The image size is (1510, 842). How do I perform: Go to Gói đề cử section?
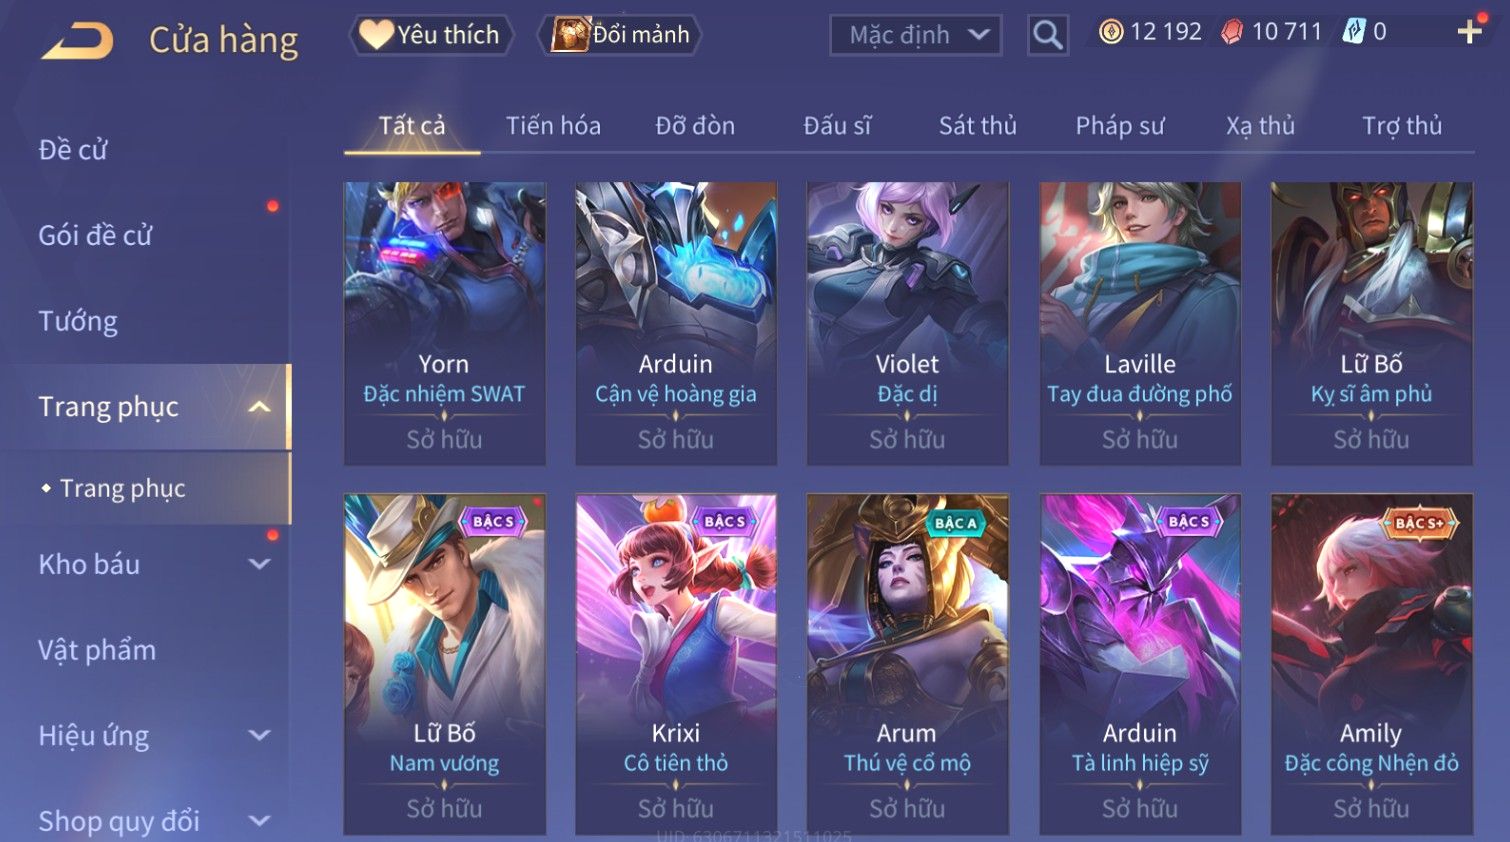click(95, 236)
